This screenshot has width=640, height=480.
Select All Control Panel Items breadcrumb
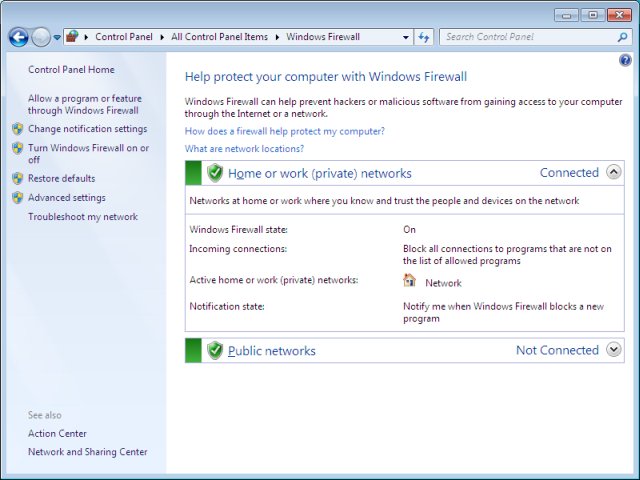(219, 37)
